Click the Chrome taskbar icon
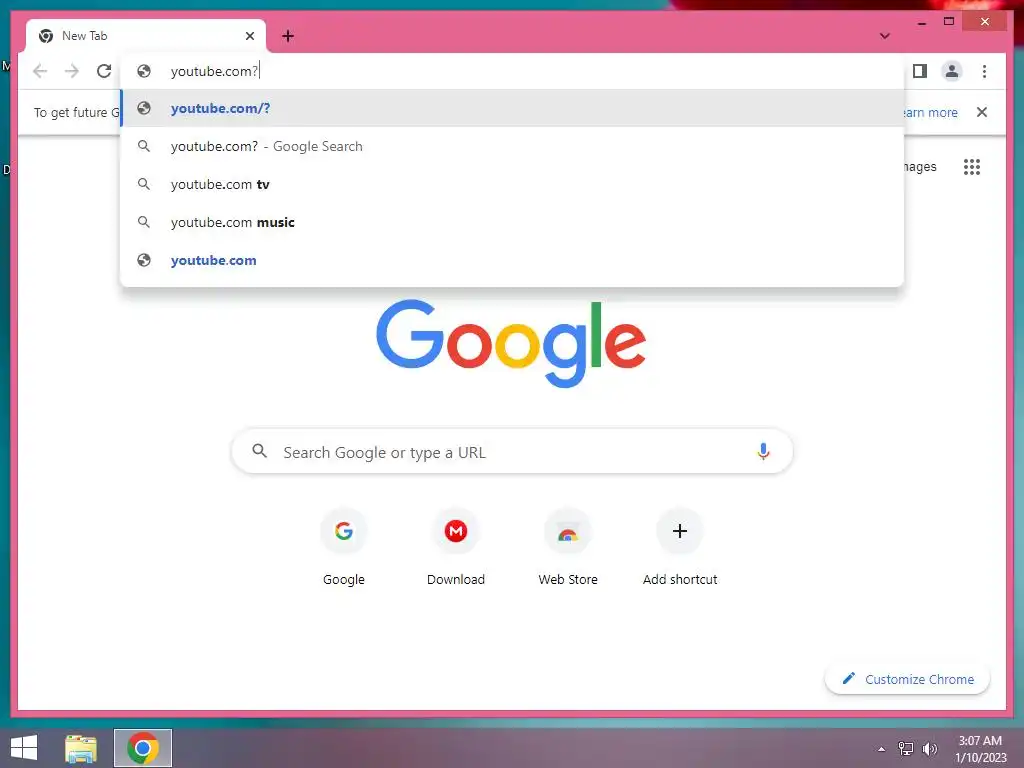The image size is (1024, 768). click(143, 748)
